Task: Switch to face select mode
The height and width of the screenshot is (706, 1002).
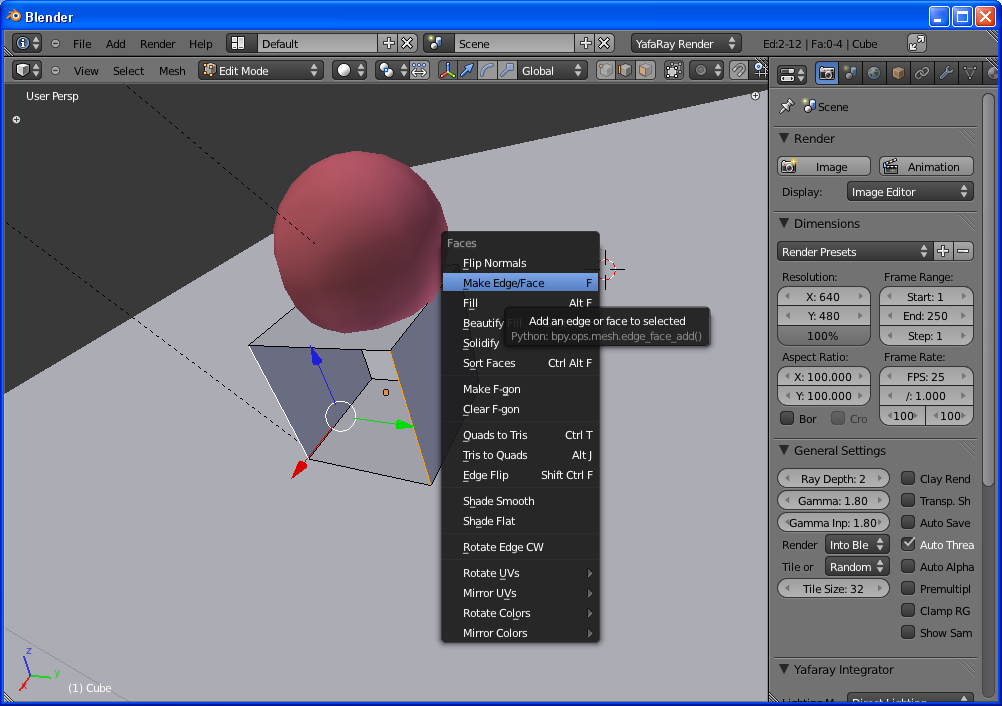Action: [645, 70]
